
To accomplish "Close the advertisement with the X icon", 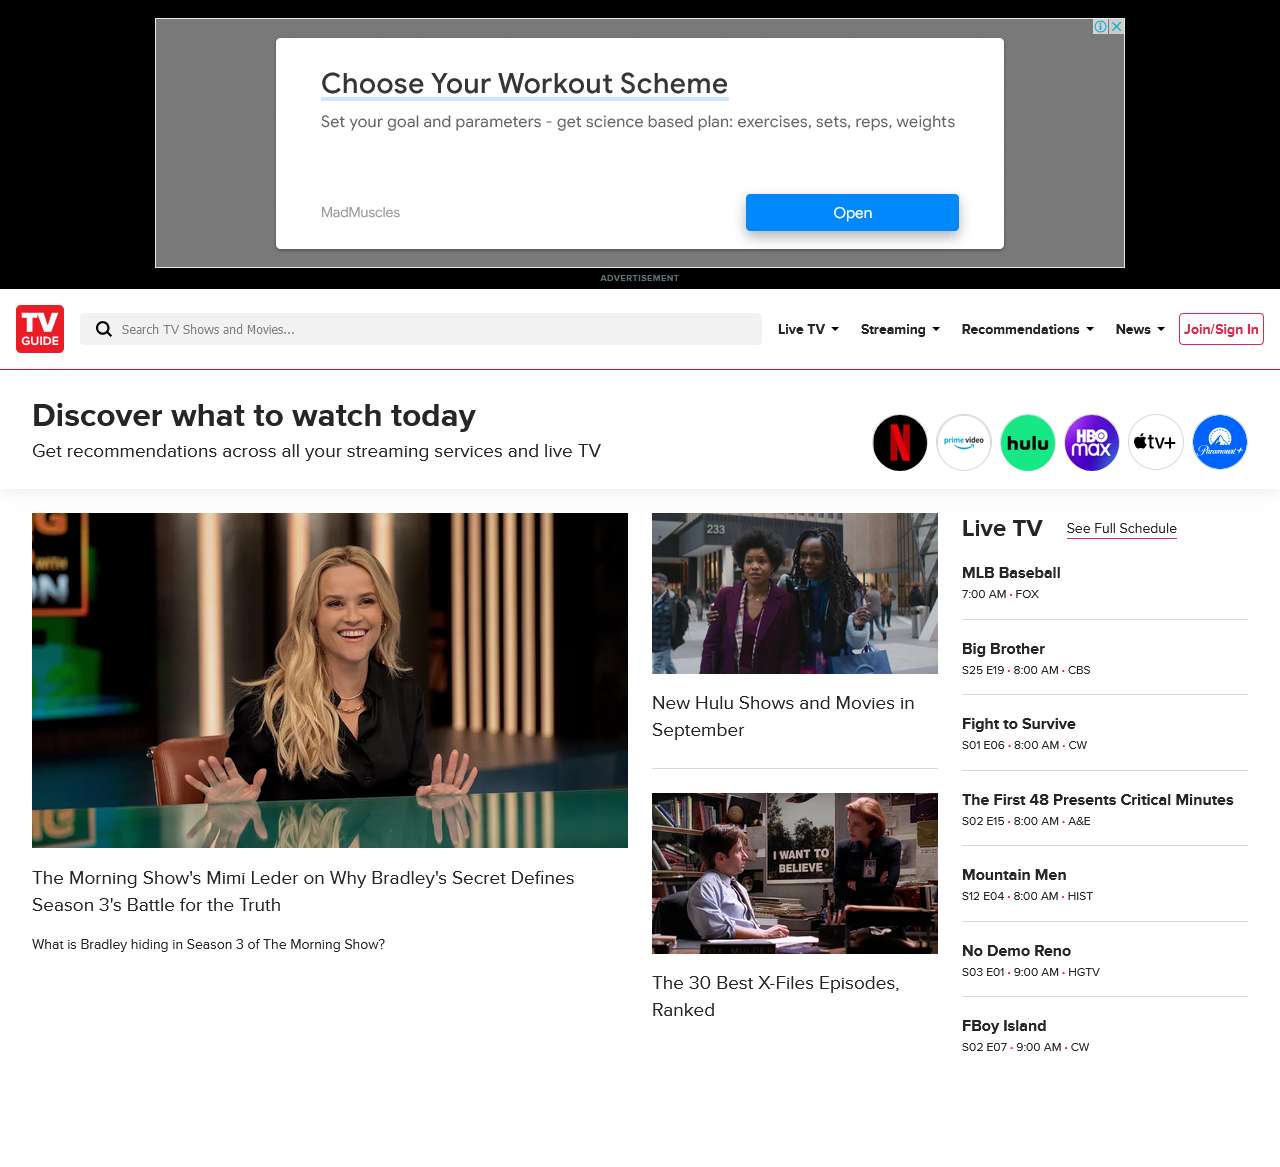I will pyautogui.click(x=1115, y=27).
